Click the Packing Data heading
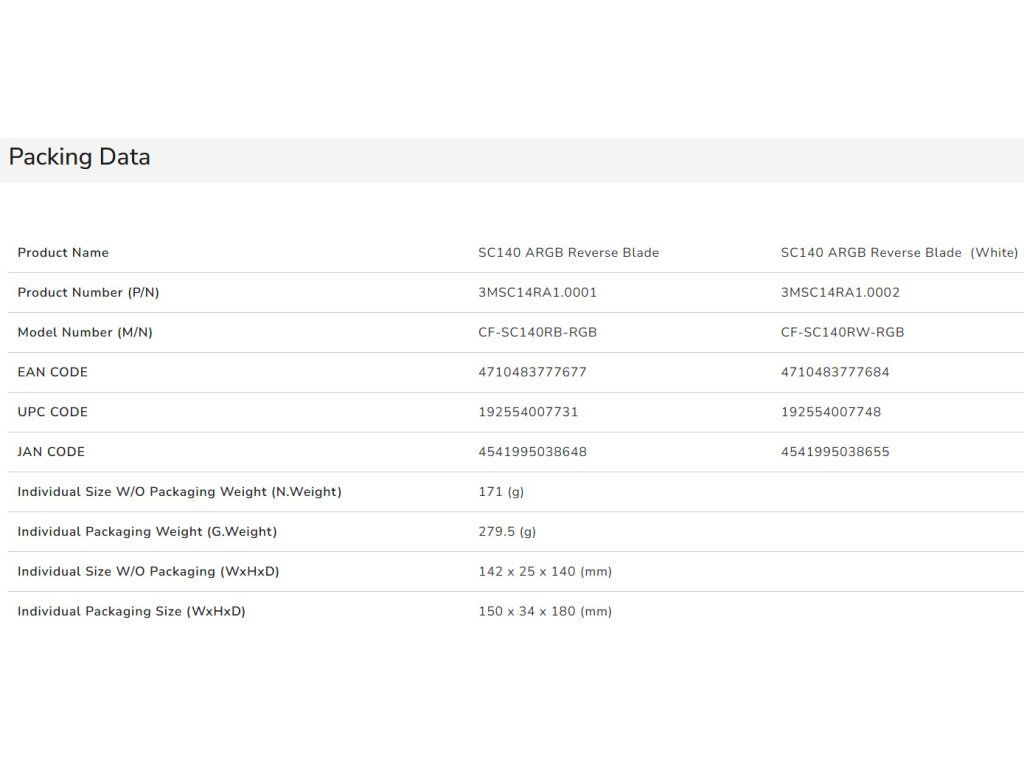 point(80,157)
